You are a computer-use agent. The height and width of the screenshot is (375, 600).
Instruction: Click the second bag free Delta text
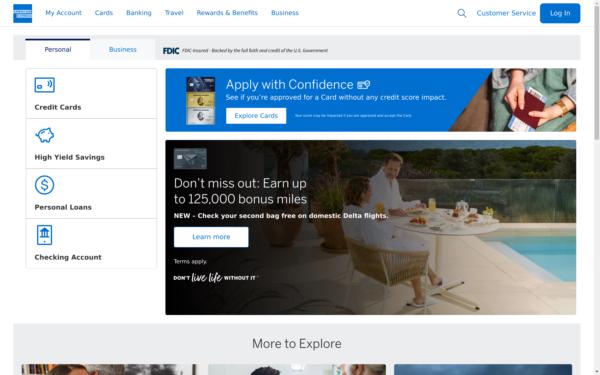(281, 216)
